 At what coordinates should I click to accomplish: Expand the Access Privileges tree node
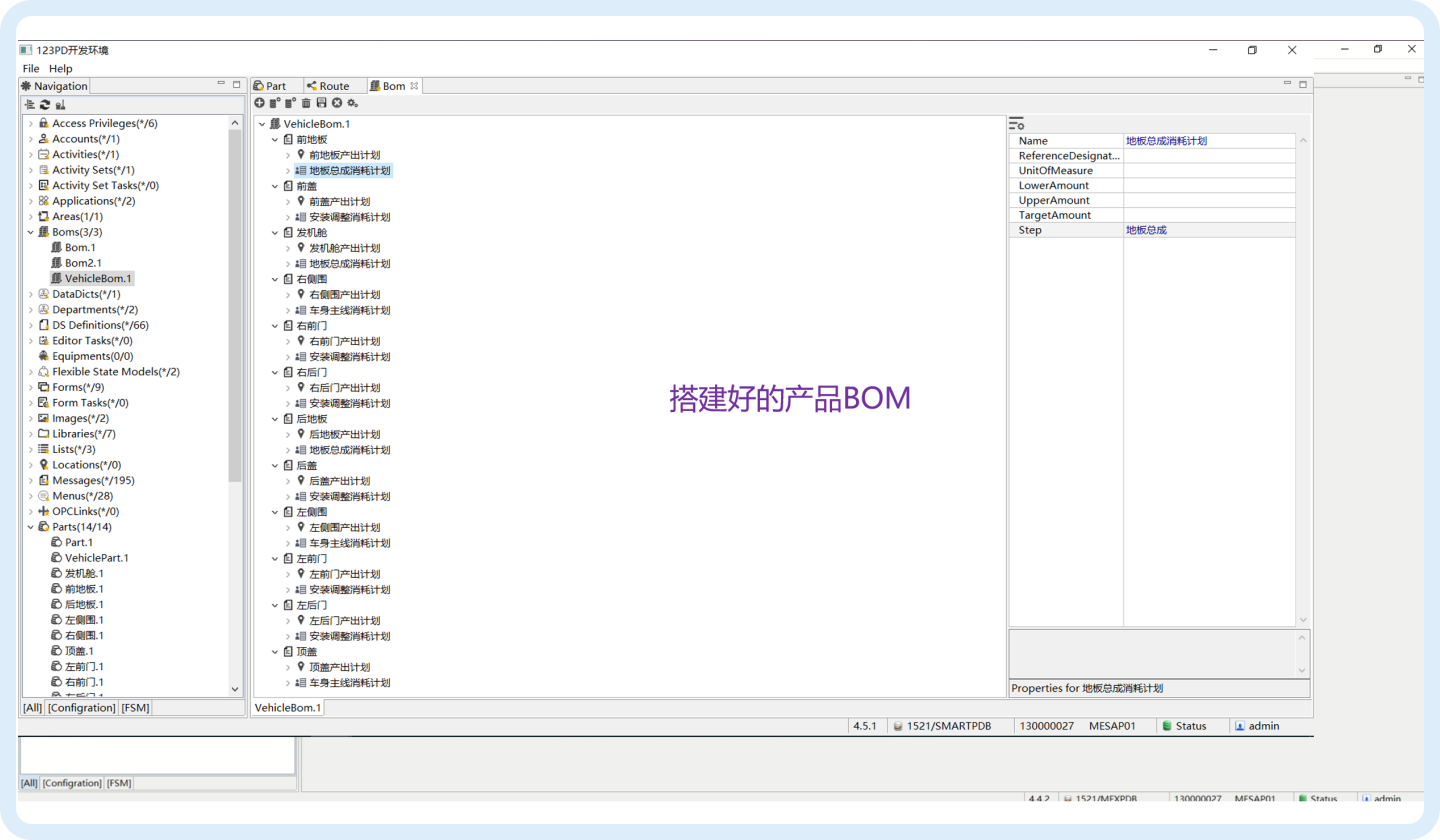pyautogui.click(x=31, y=123)
